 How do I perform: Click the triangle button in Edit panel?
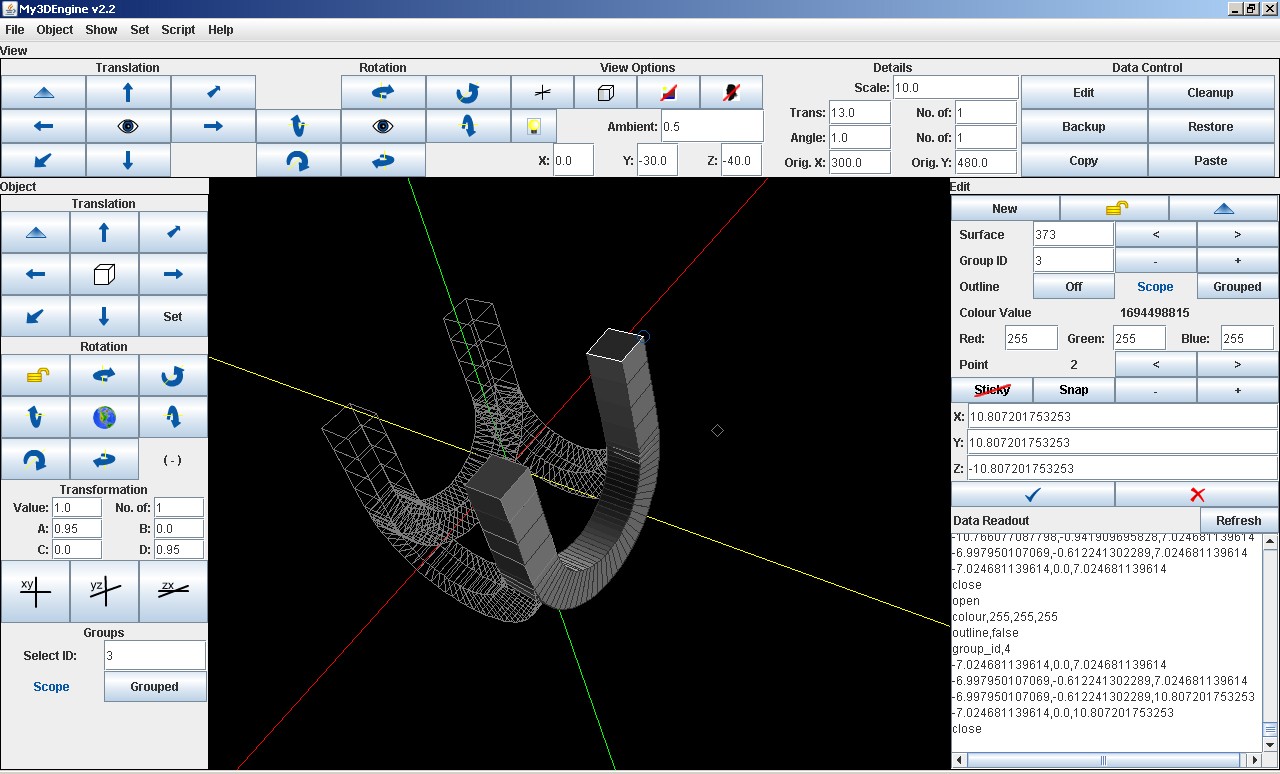coord(1223,208)
